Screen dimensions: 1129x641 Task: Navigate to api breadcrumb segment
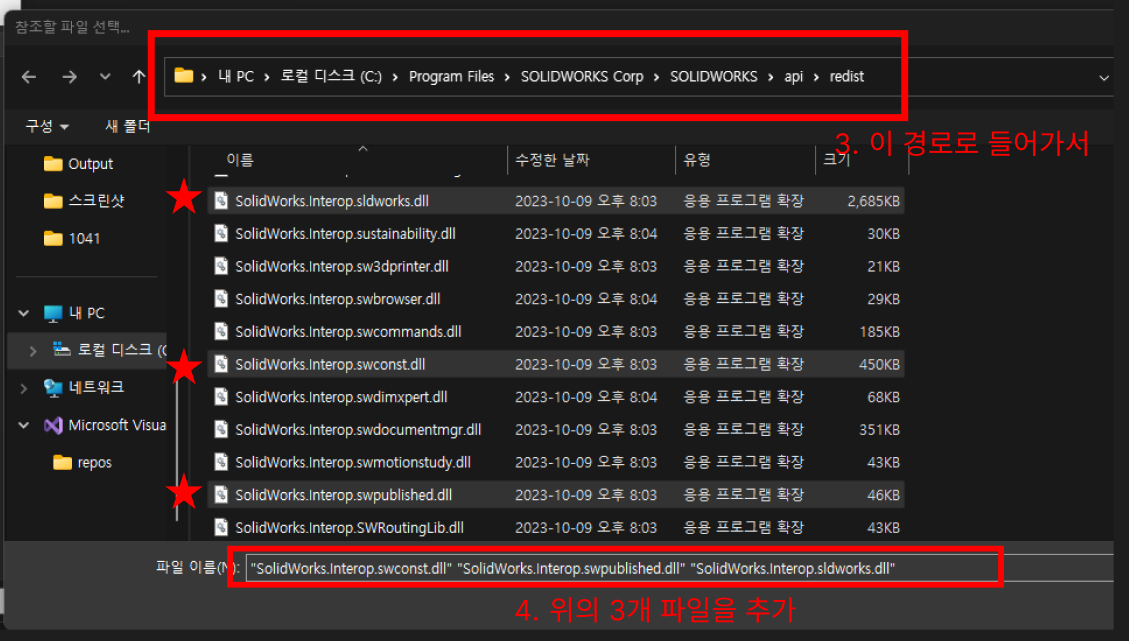793,76
